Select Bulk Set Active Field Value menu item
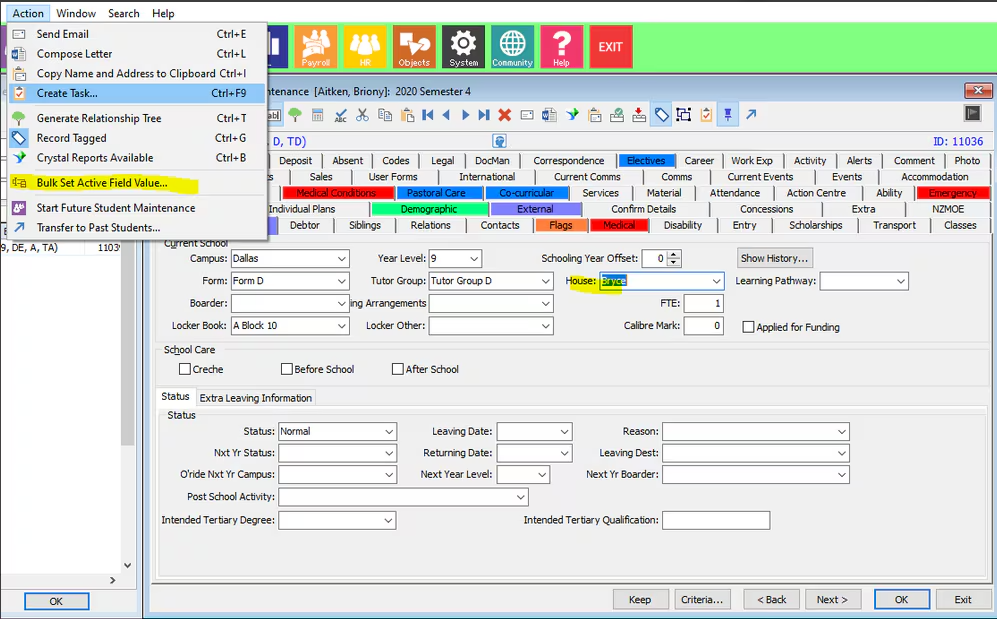 point(102,183)
